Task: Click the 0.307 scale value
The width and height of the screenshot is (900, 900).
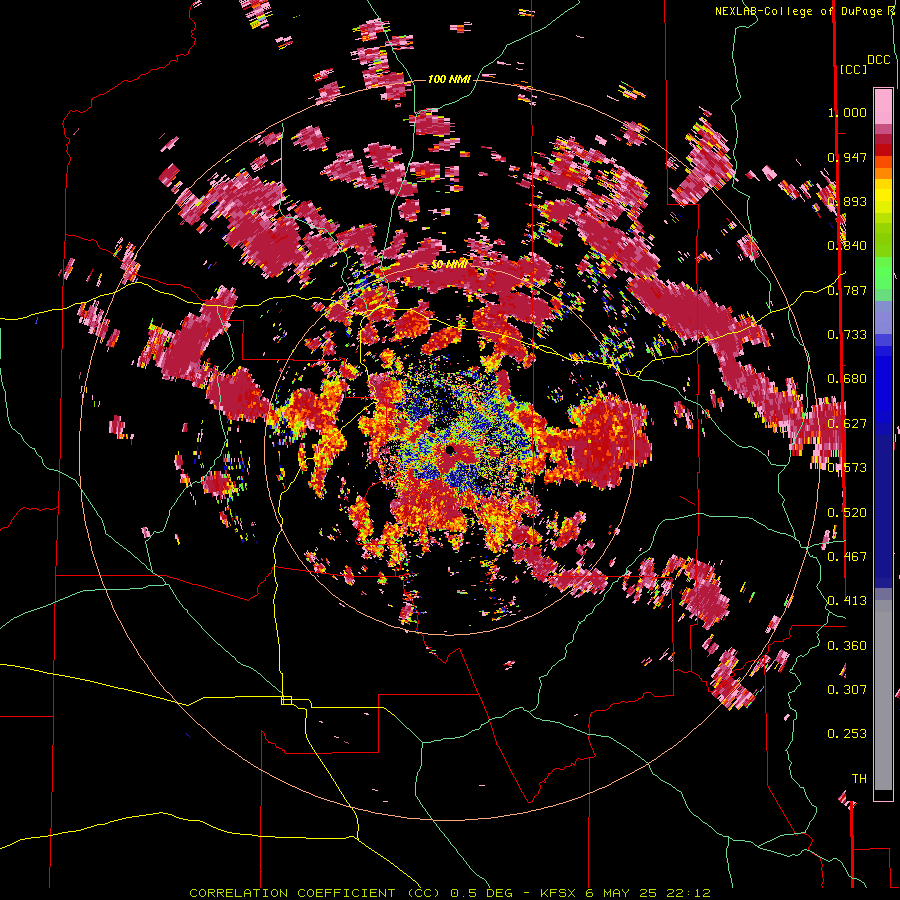Action: point(847,690)
